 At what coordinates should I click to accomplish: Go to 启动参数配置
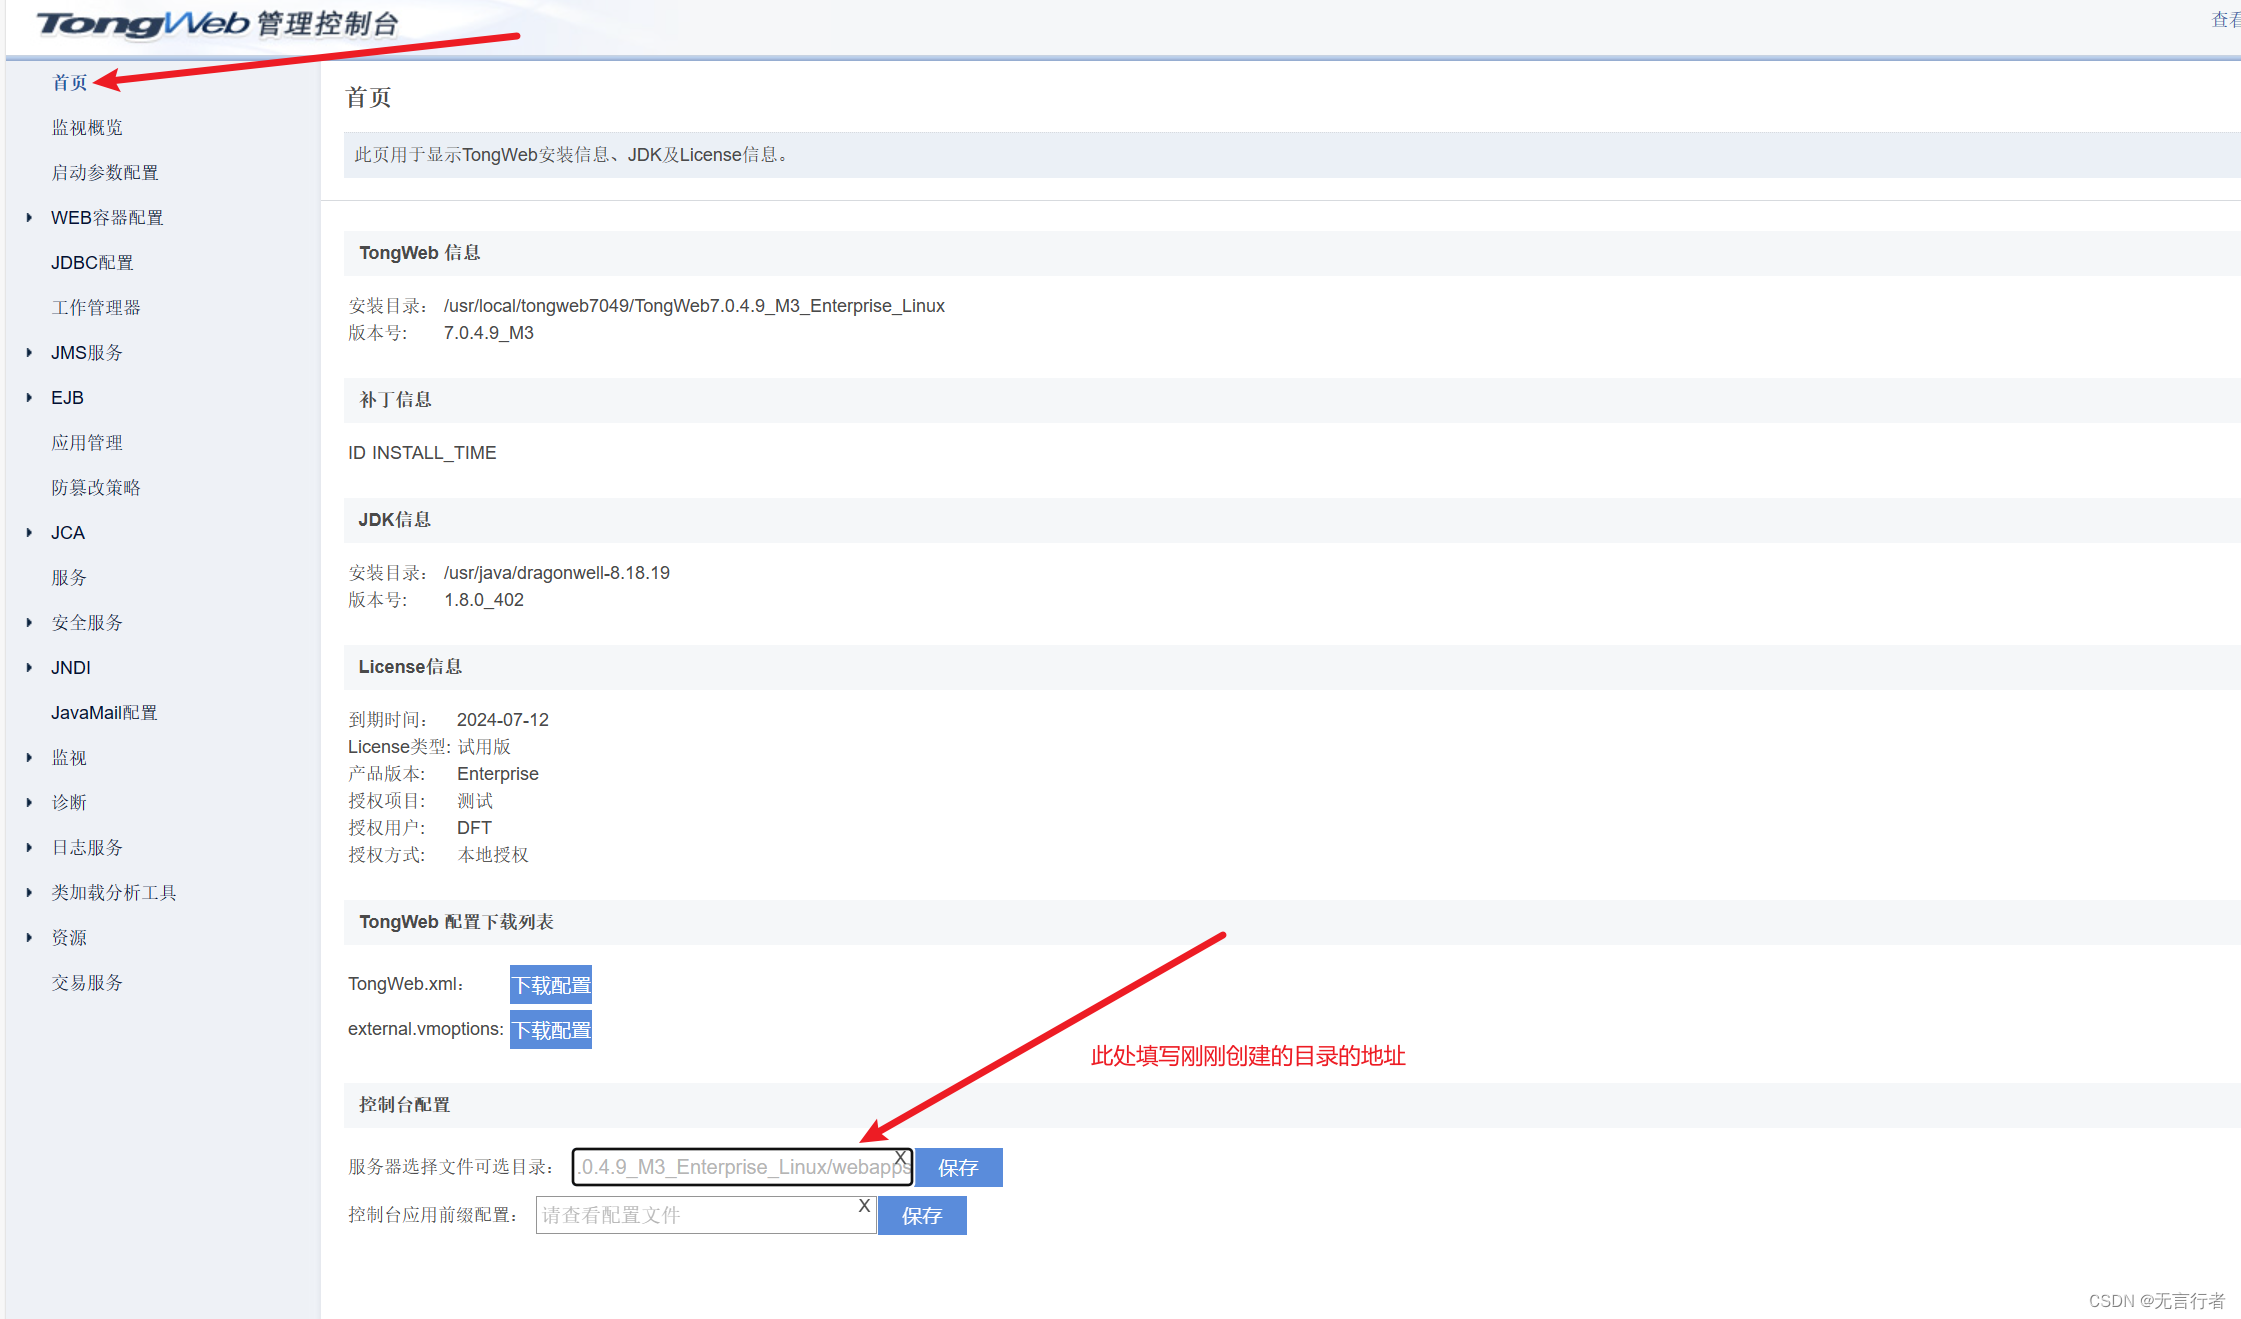[105, 172]
